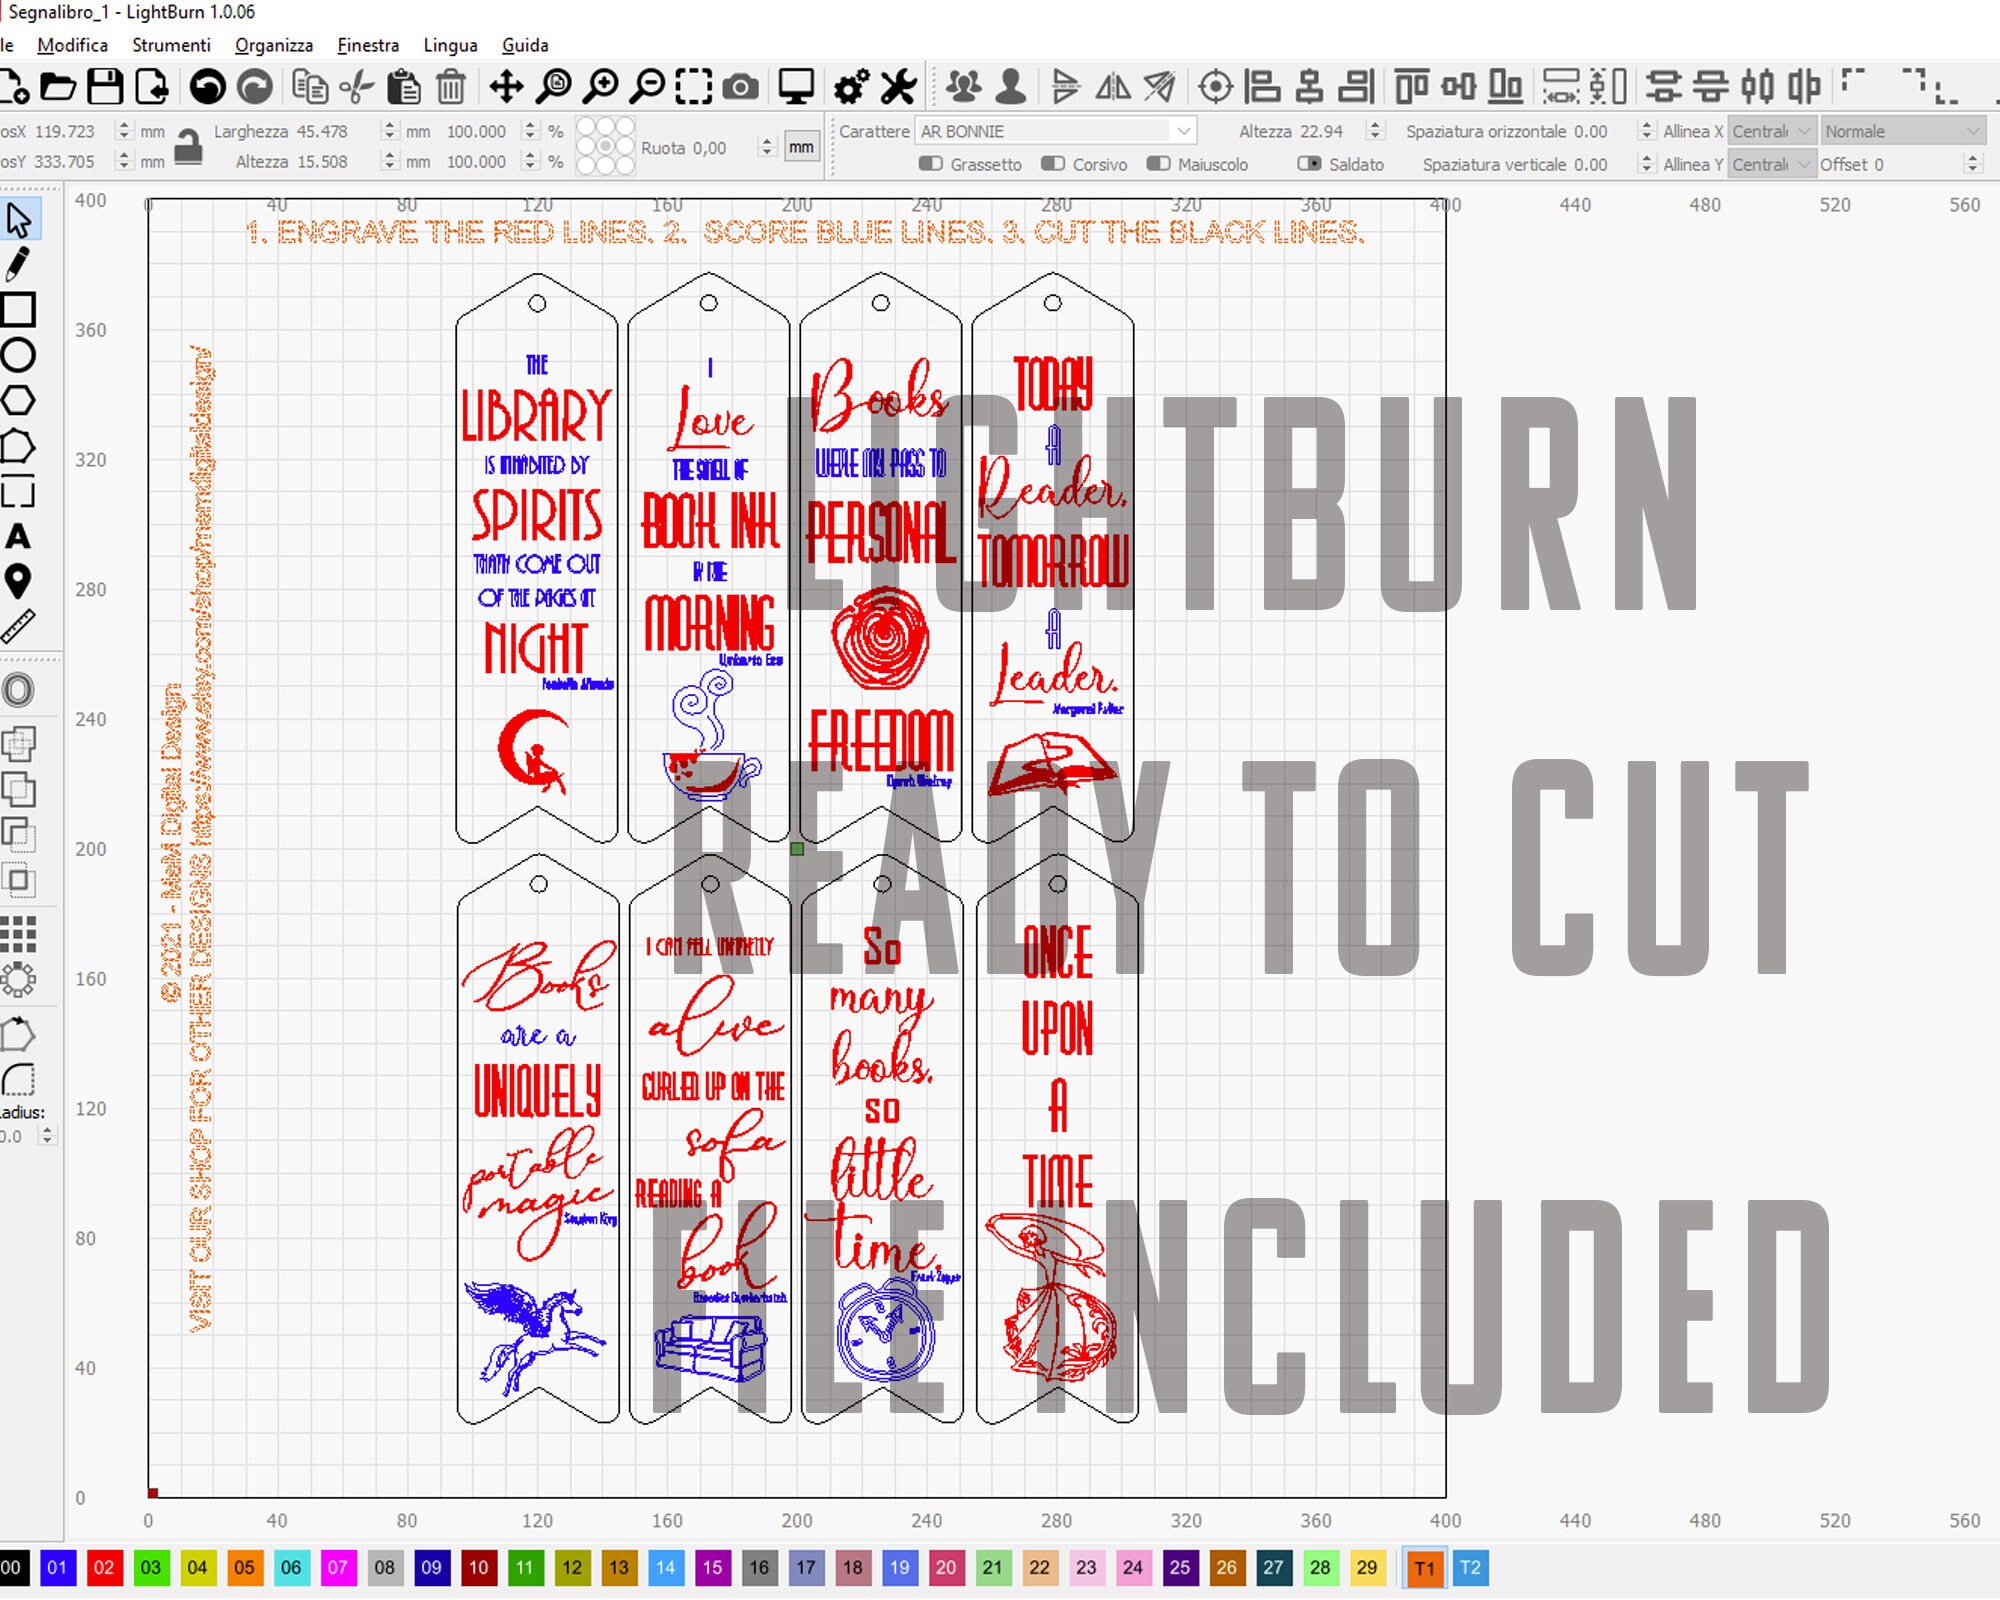Viewport: 2000px width, 1600px height.
Task: Open LightBurn device settings gear
Action: [849, 88]
